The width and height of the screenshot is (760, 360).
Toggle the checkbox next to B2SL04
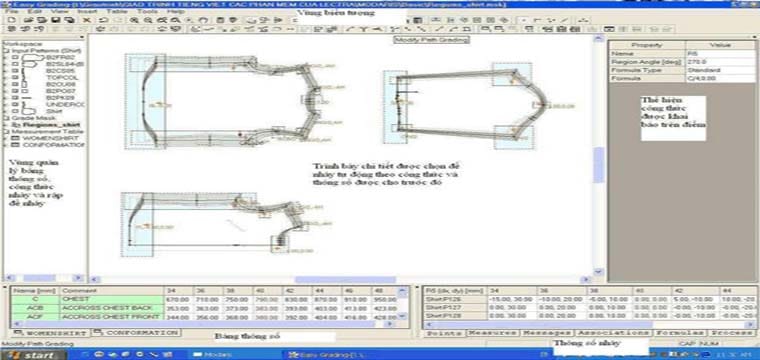coord(15,63)
